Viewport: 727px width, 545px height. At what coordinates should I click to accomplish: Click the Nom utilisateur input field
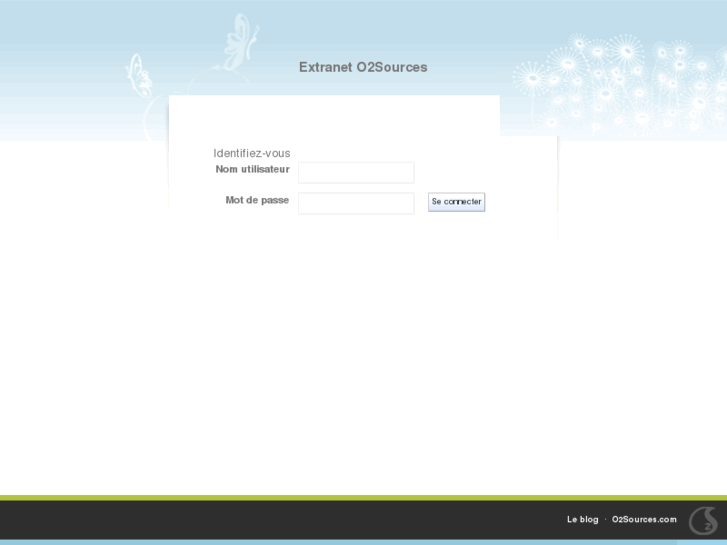(x=356, y=173)
